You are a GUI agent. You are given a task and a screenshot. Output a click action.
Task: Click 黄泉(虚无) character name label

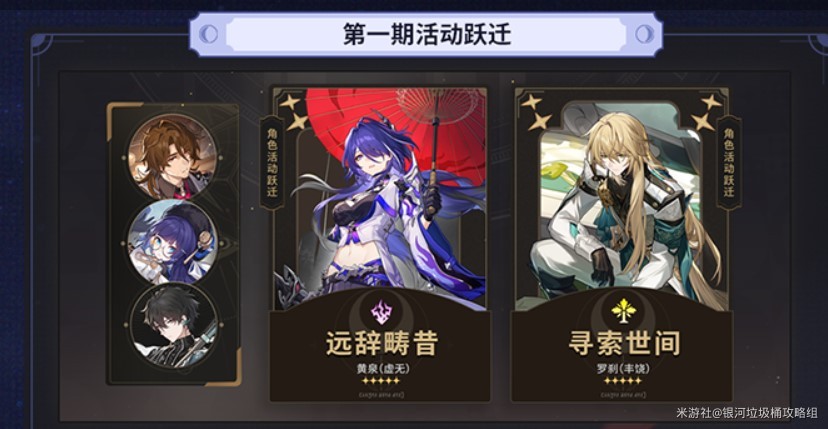[383, 369]
